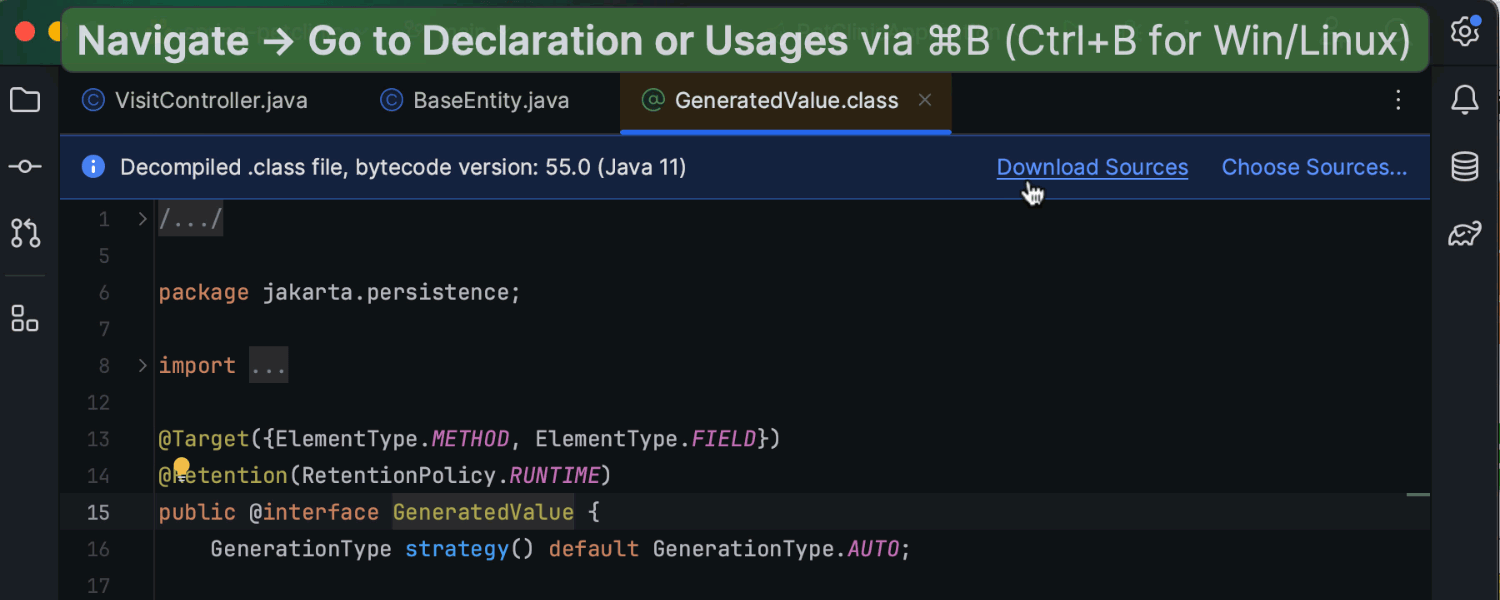
Task: Open the Commit tool window
Action: point(25,167)
